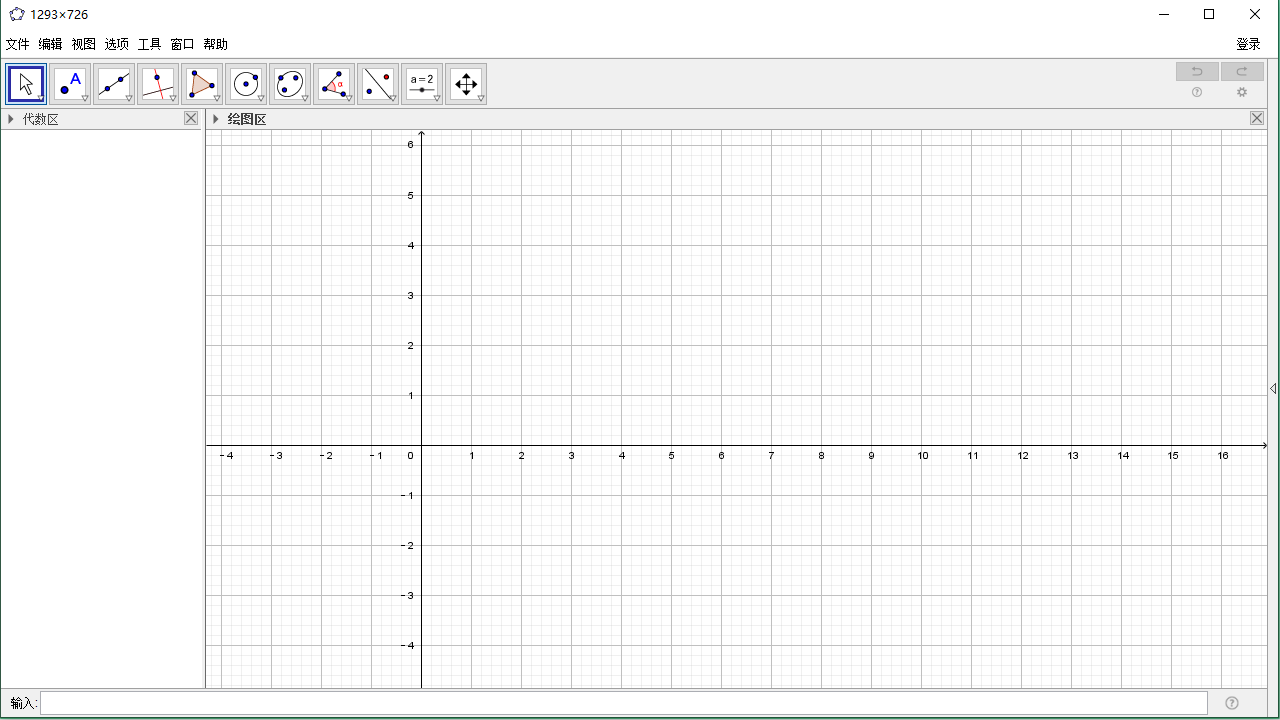Select the Perpendicular Line tool

click(x=157, y=83)
